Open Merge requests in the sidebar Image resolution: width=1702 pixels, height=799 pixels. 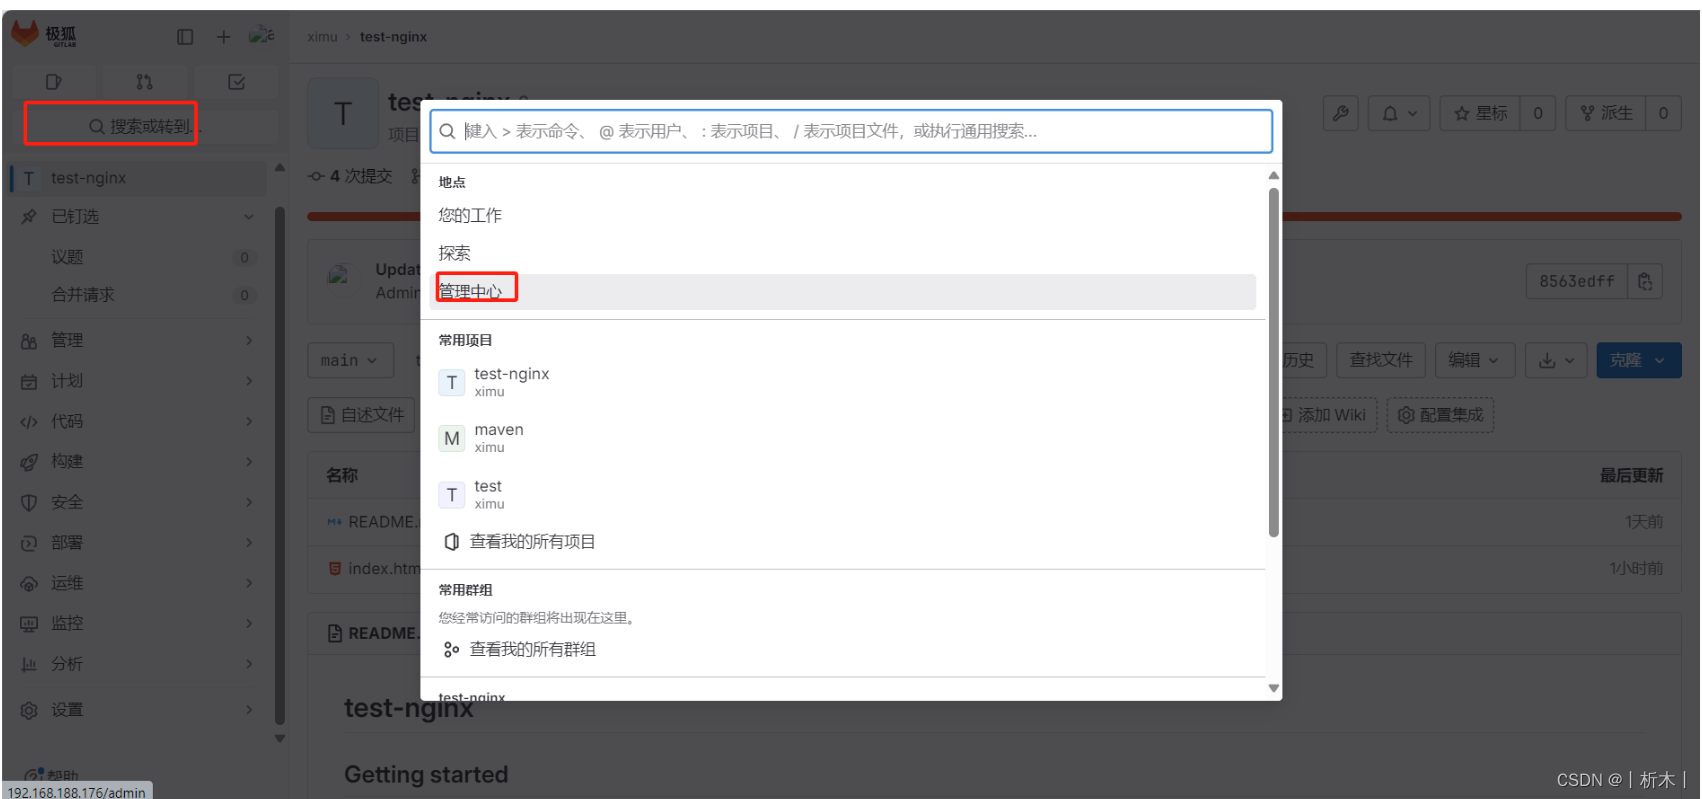(139, 295)
